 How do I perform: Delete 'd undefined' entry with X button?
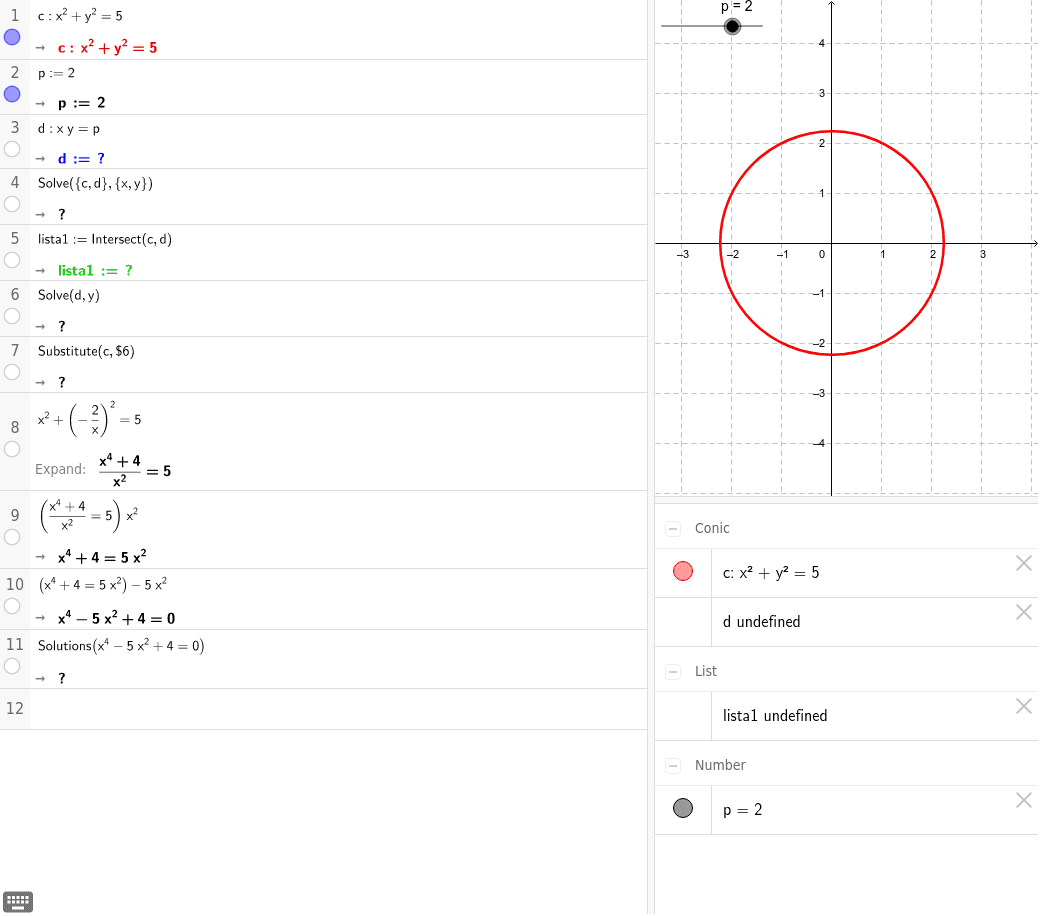pyautogui.click(x=1023, y=612)
